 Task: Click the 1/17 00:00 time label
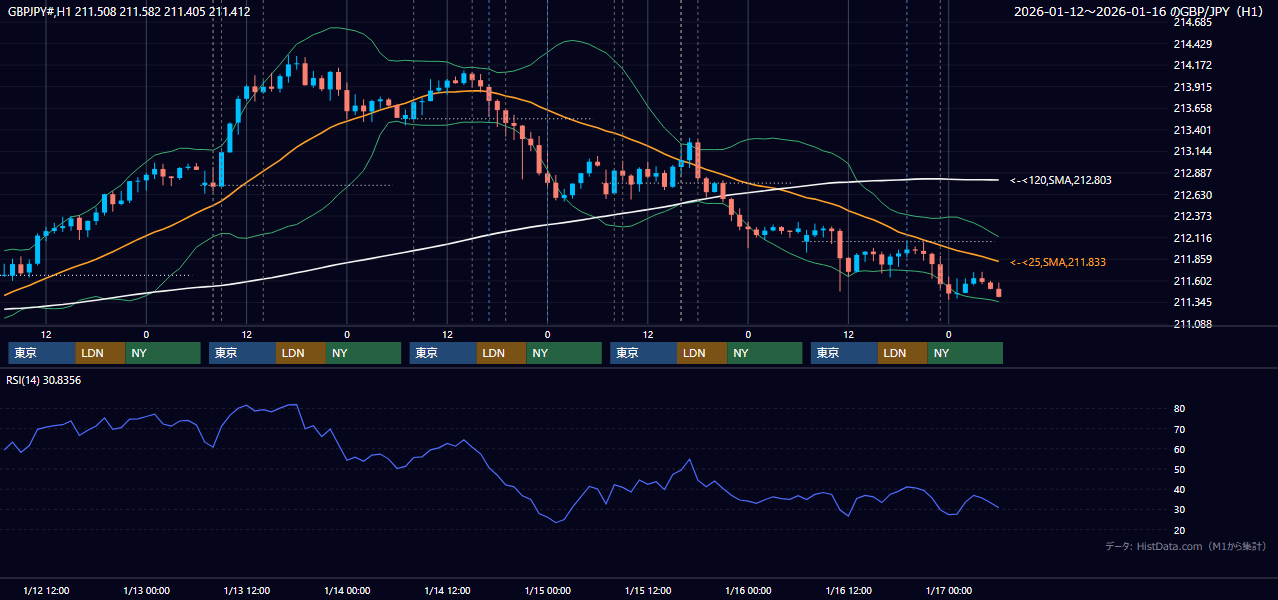(949, 591)
